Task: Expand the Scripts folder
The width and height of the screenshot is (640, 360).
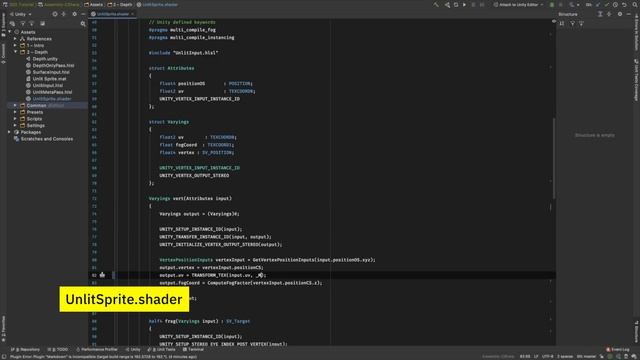Action: (16, 119)
